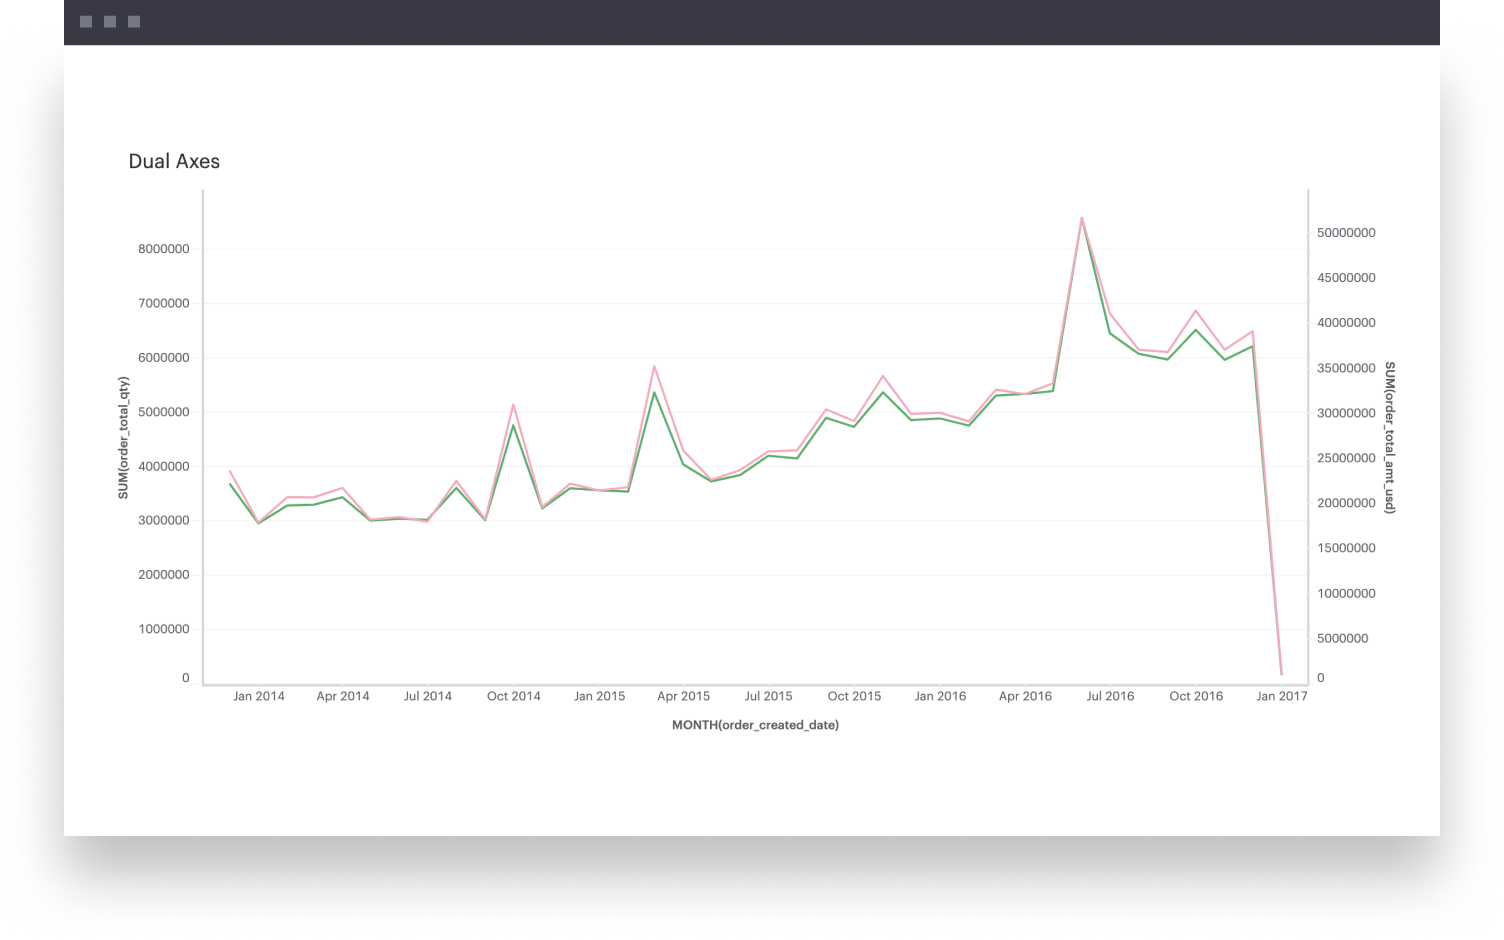Click the SUM(order_total_qty) left axis title
1504x940 pixels.
click(124, 437)
